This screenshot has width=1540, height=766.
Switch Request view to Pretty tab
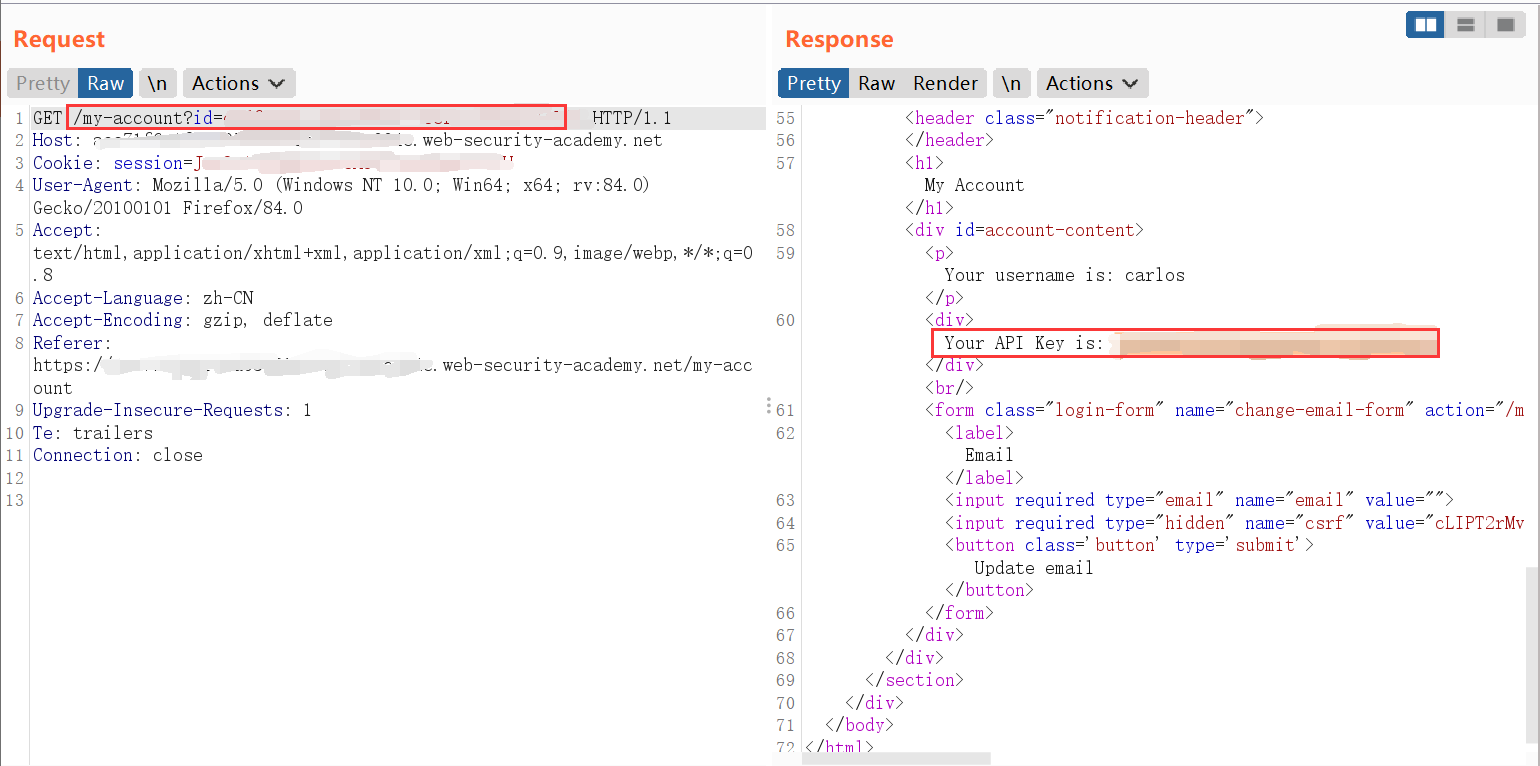(43, 83)
